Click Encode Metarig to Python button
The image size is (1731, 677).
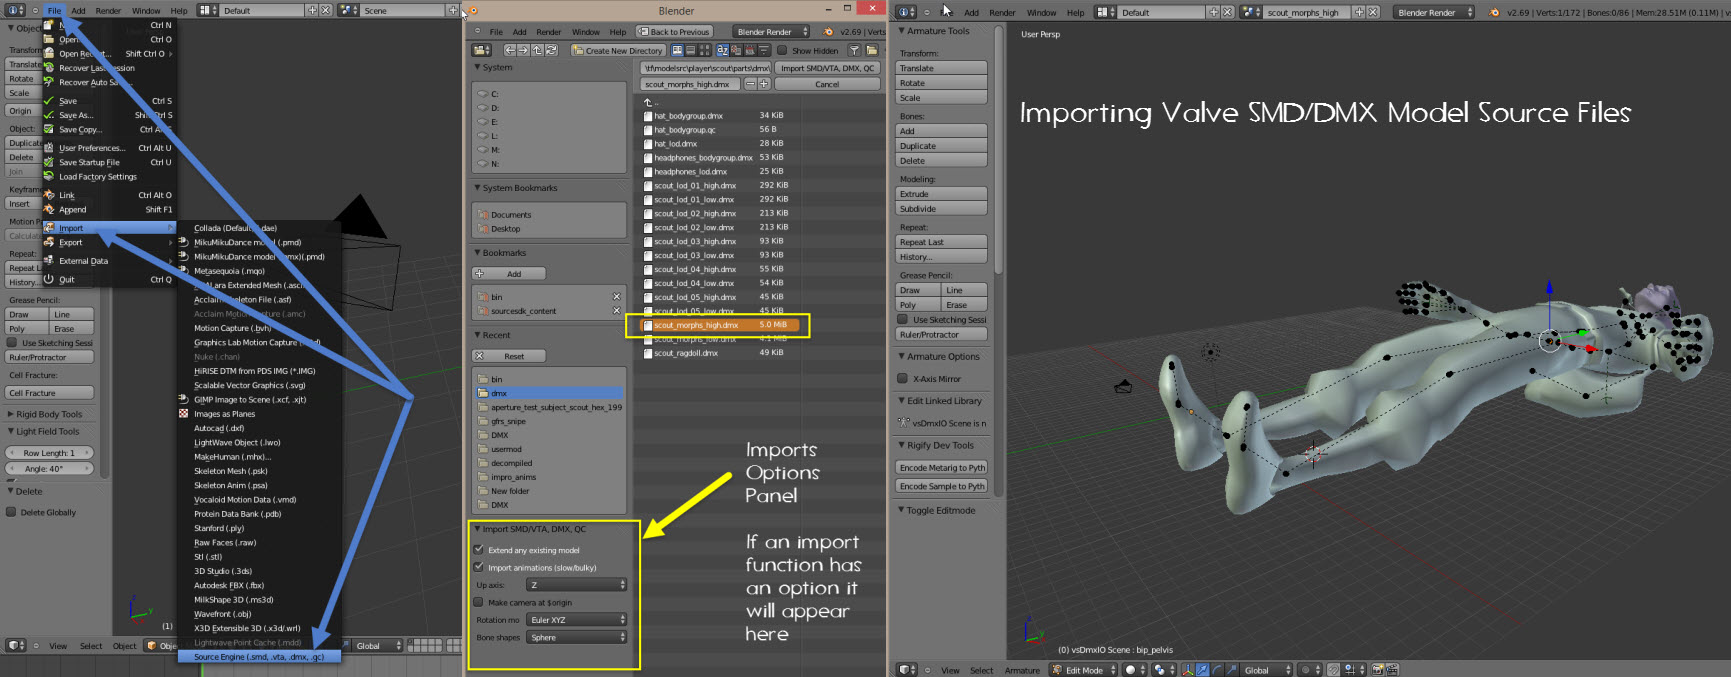tap(941, 468)
